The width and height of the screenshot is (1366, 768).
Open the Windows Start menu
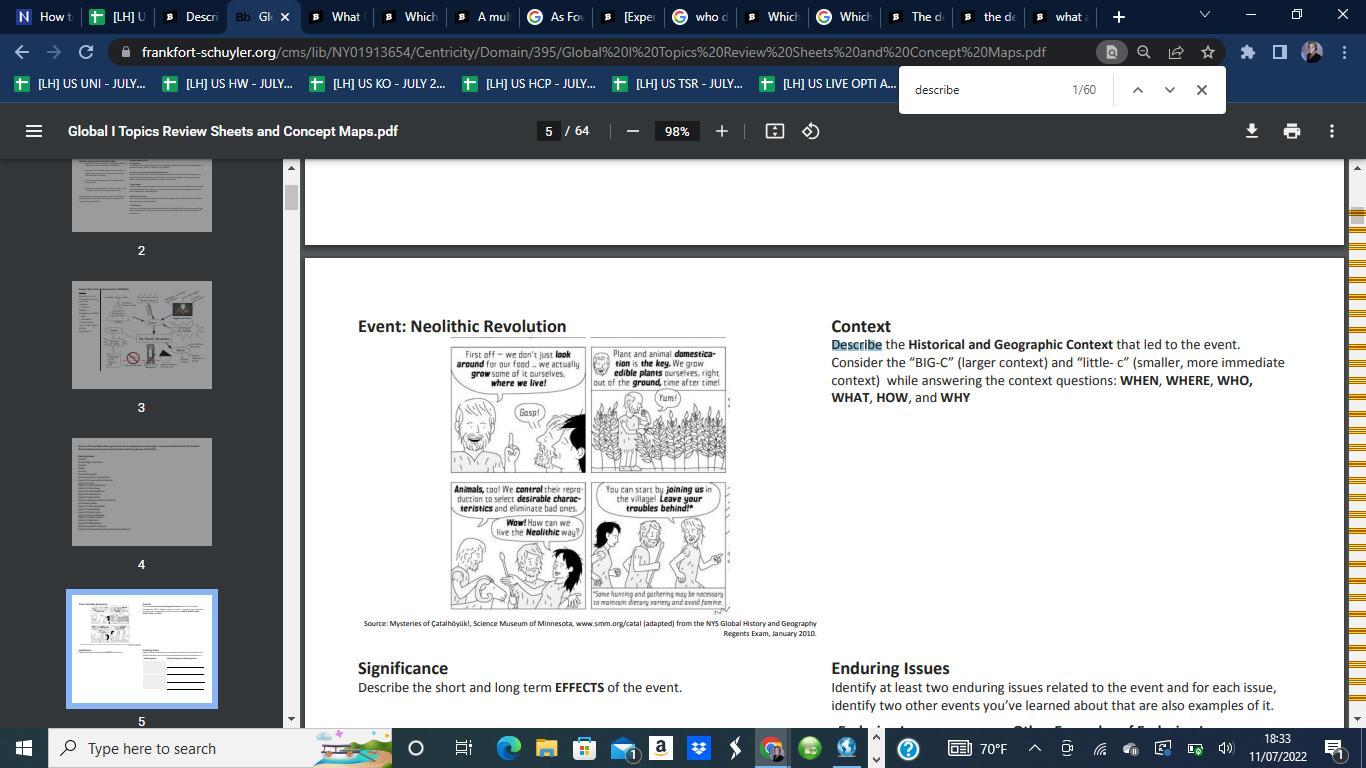(23, 748)
